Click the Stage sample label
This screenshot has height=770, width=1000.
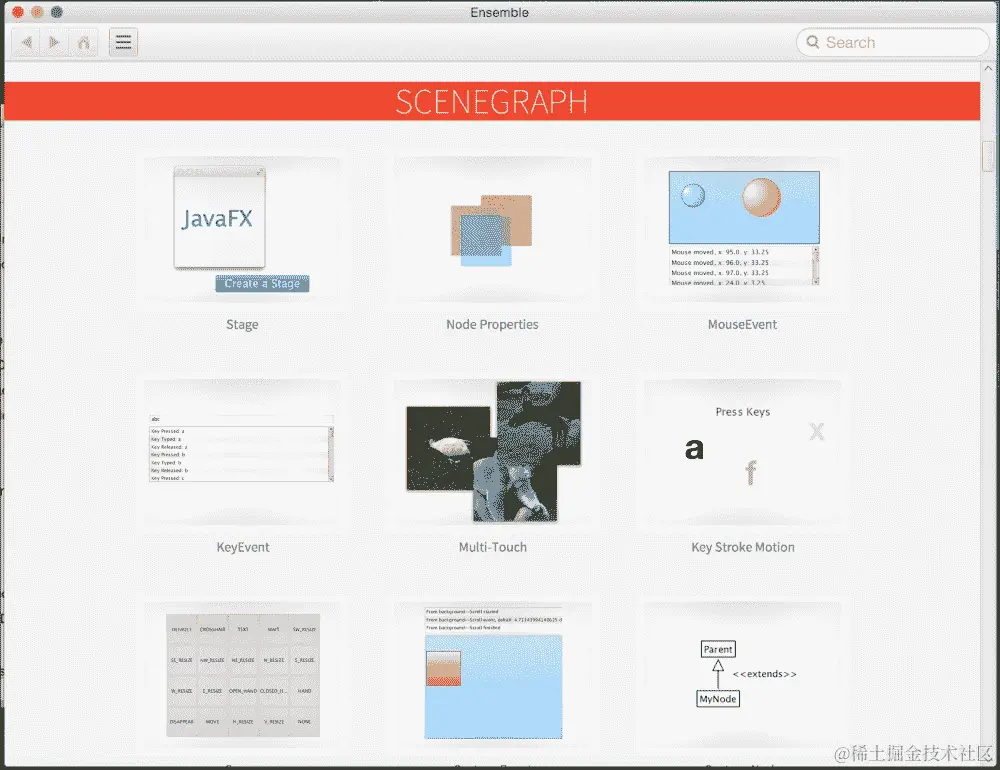tap(242, 324)
